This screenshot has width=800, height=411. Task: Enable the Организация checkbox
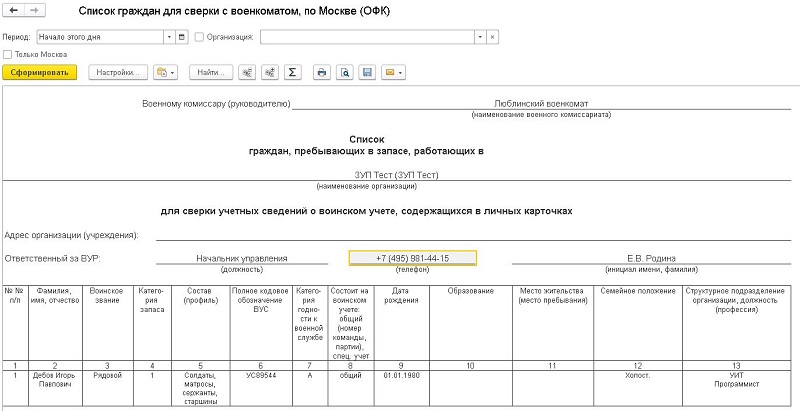click(x=199, y=37)
